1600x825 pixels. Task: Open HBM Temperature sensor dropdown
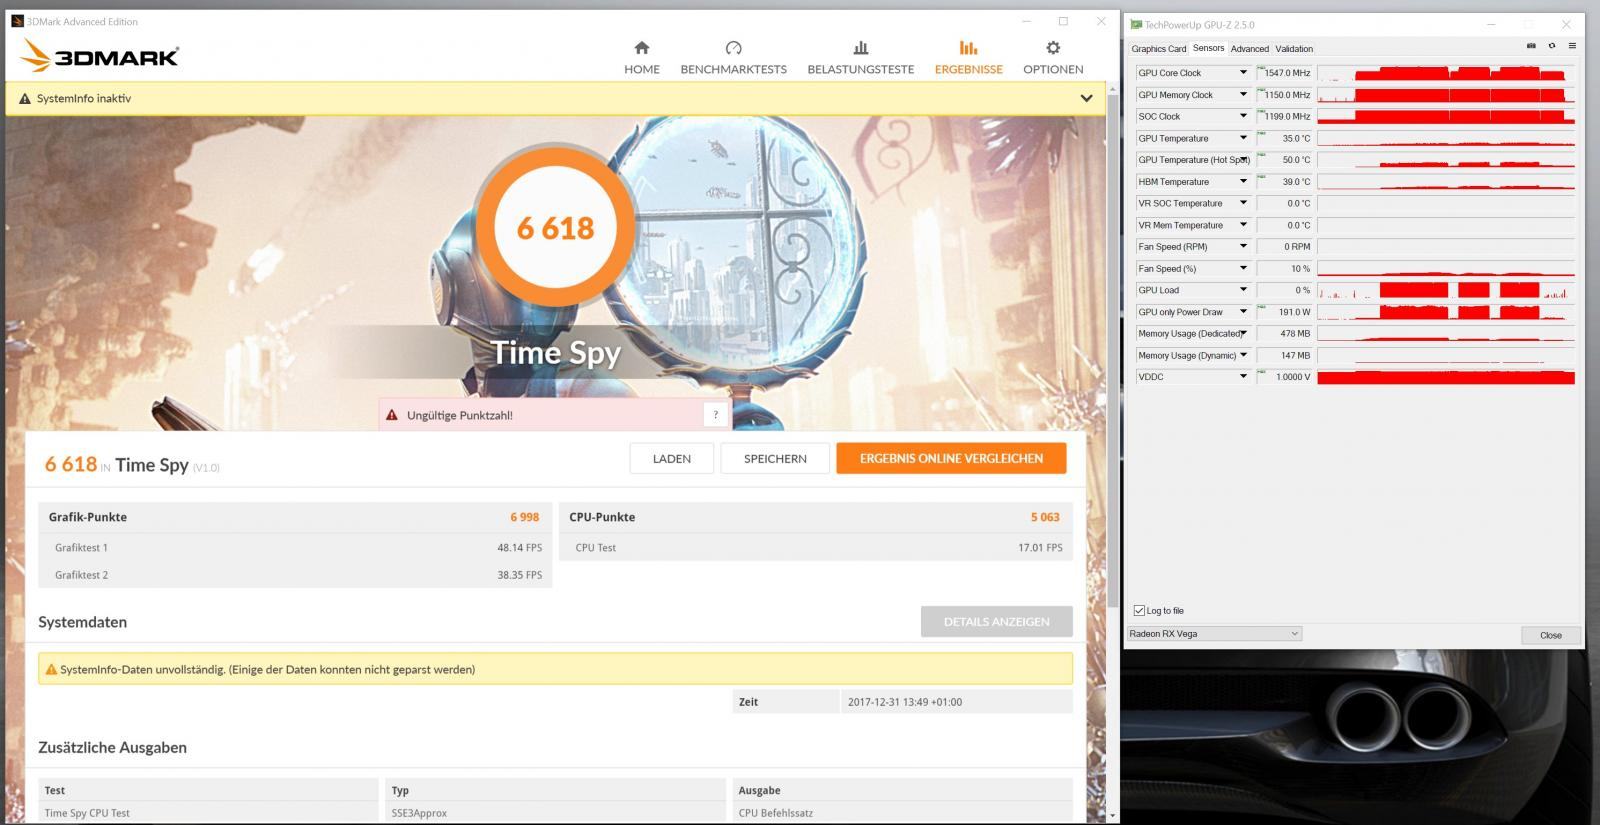coord(1243,182)
